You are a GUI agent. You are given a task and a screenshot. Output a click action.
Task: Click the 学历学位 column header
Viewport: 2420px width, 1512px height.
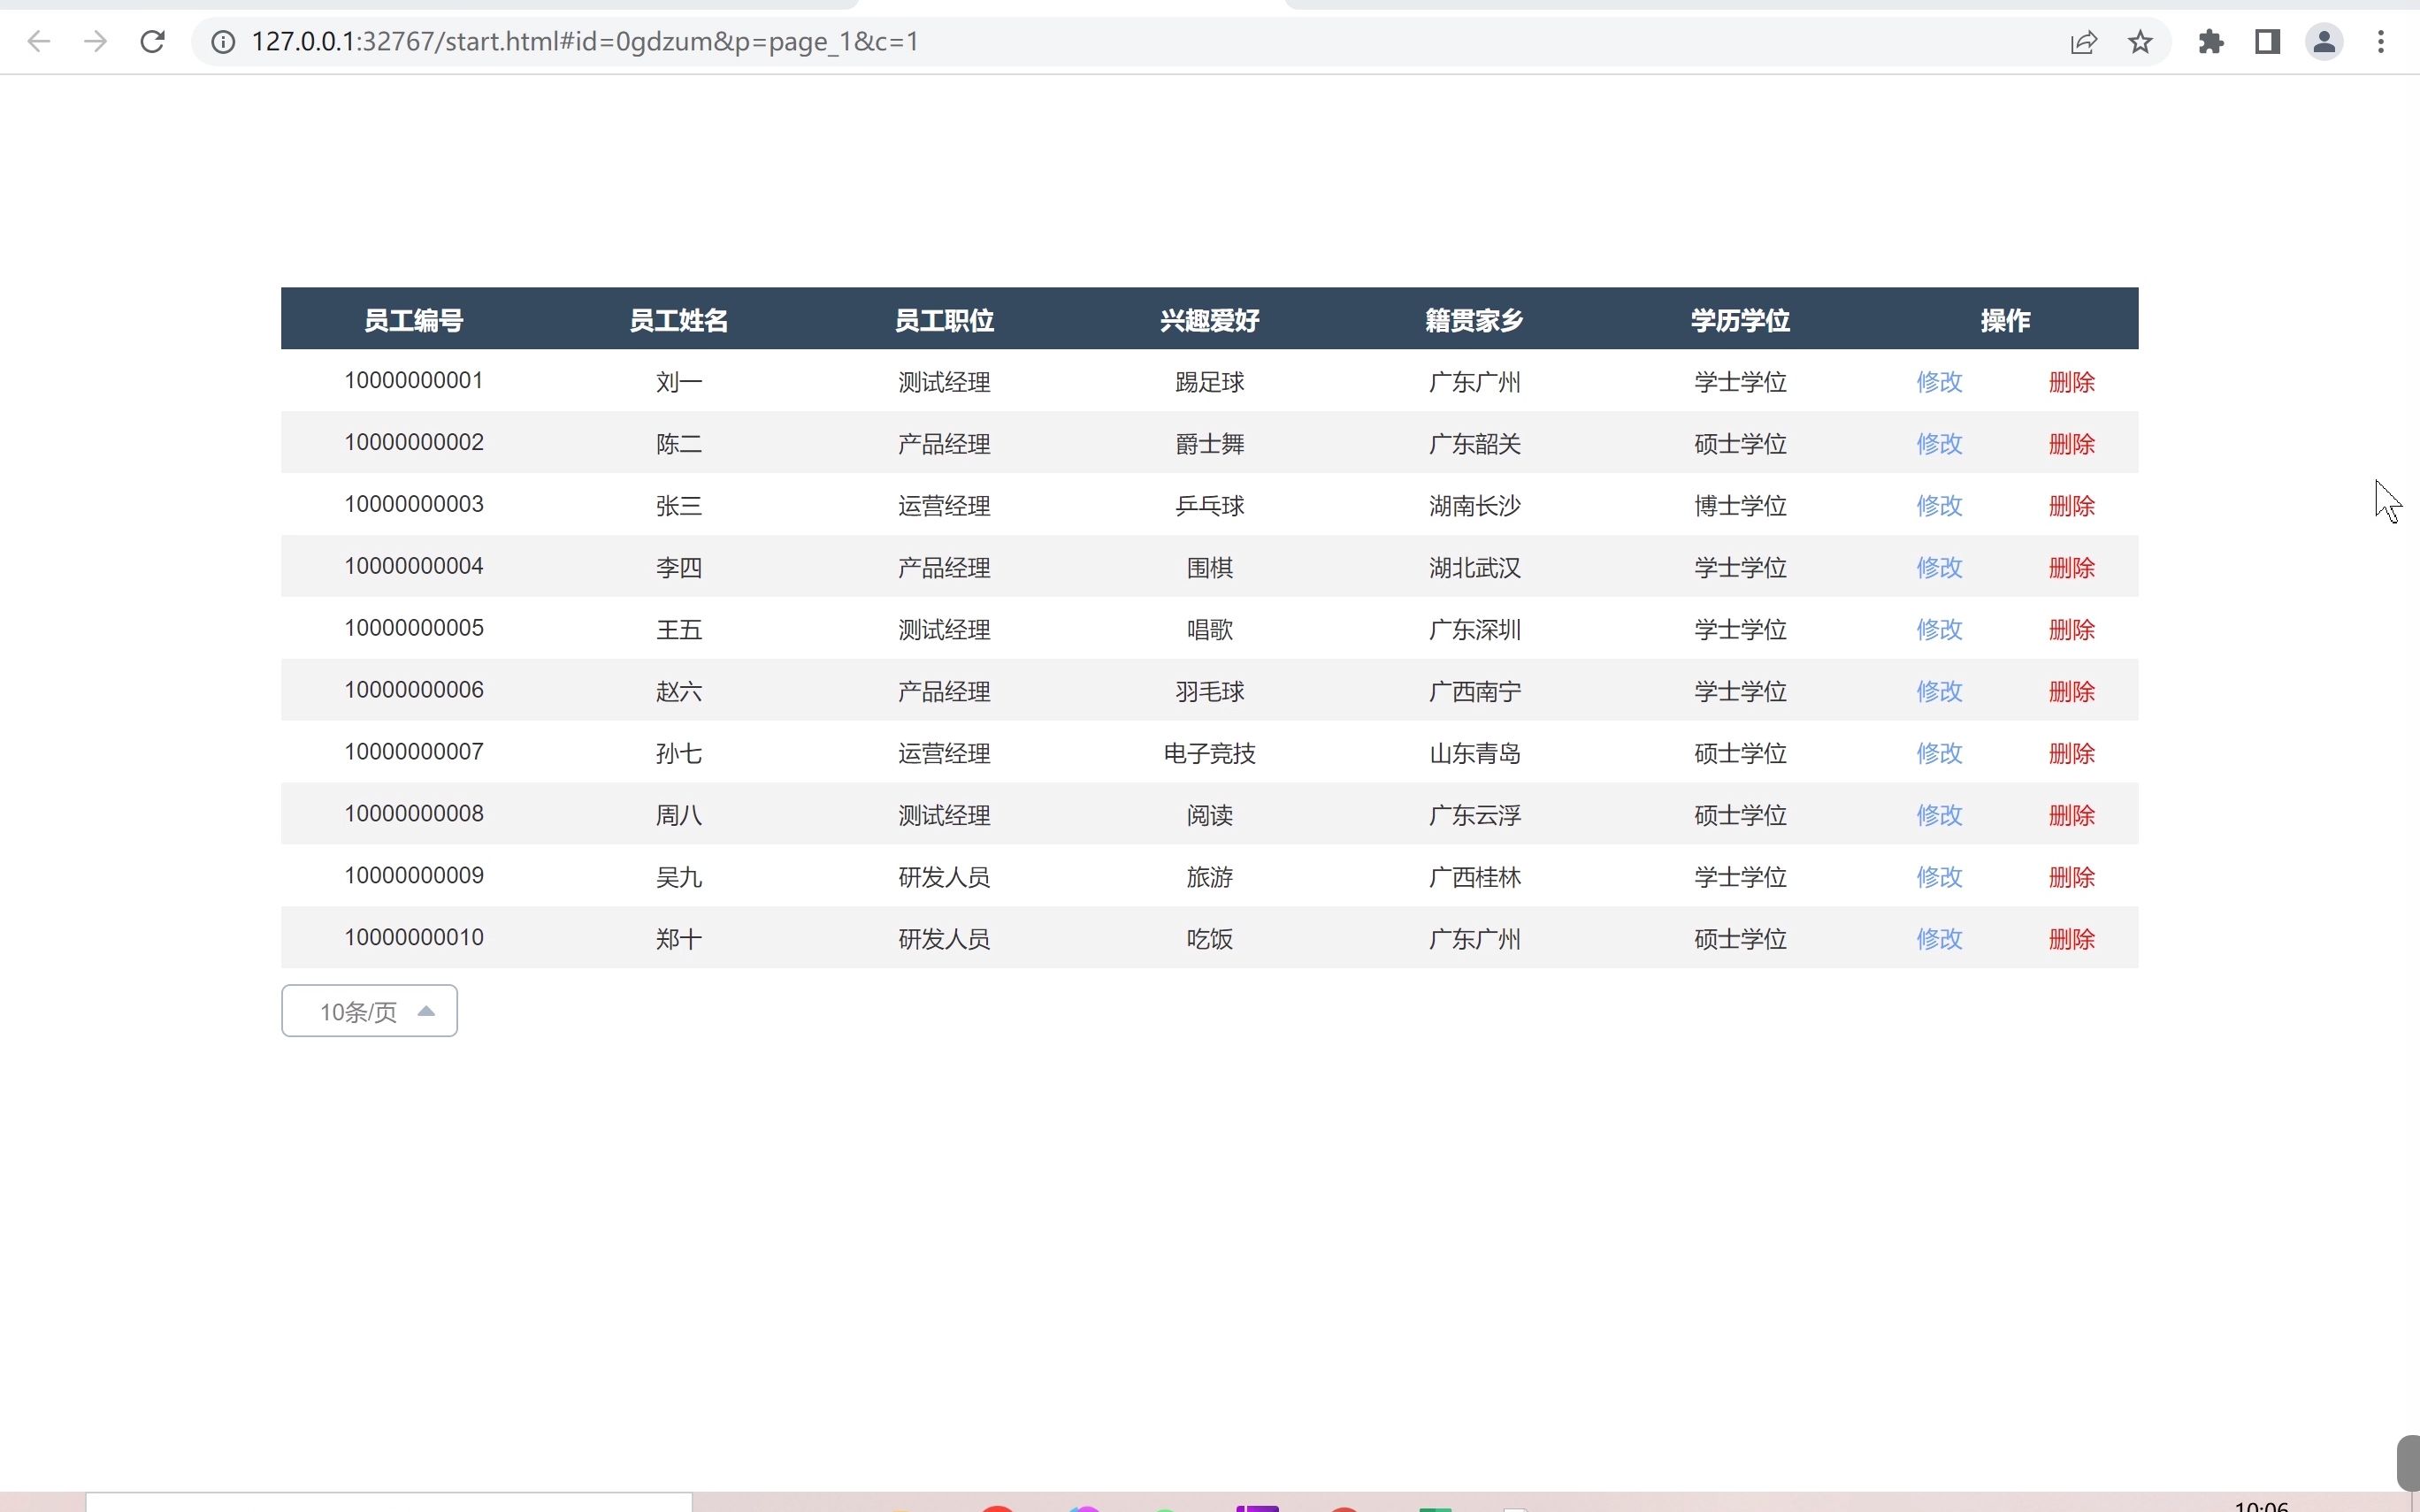pyautogui.click(x=1740, y=320)
